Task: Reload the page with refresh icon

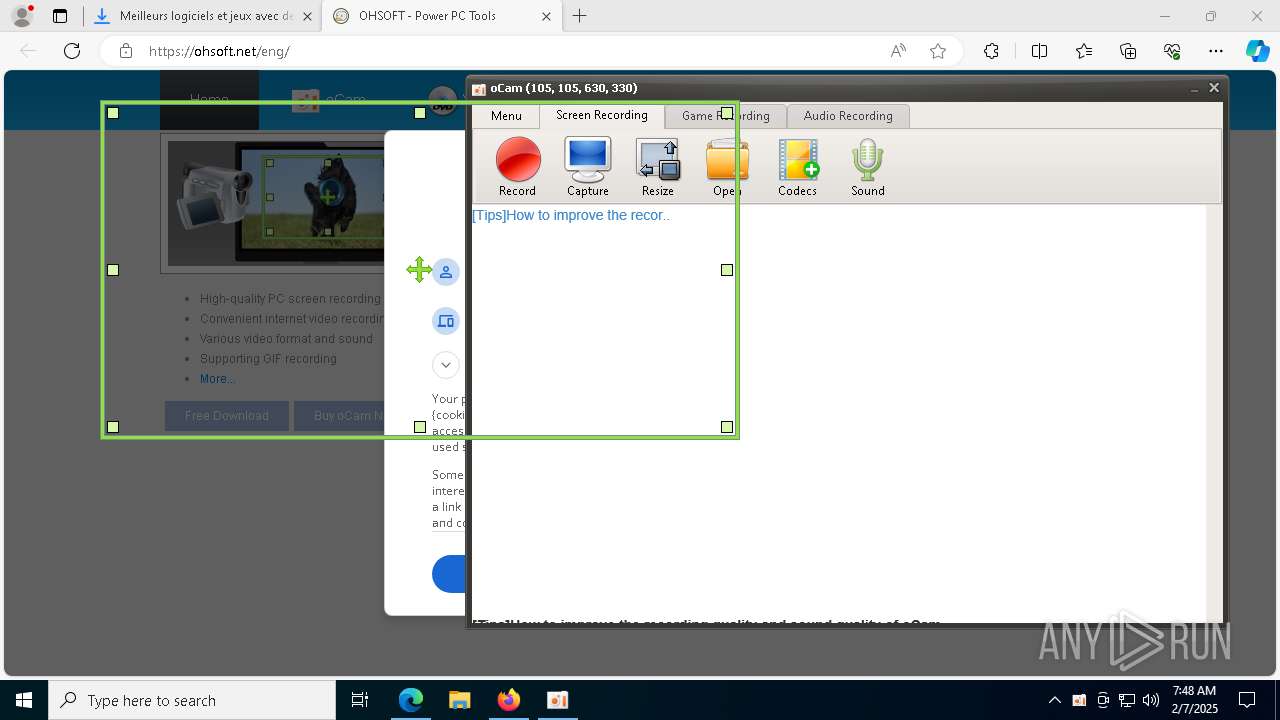Action: pyautogui.click(x=72, y=51)
